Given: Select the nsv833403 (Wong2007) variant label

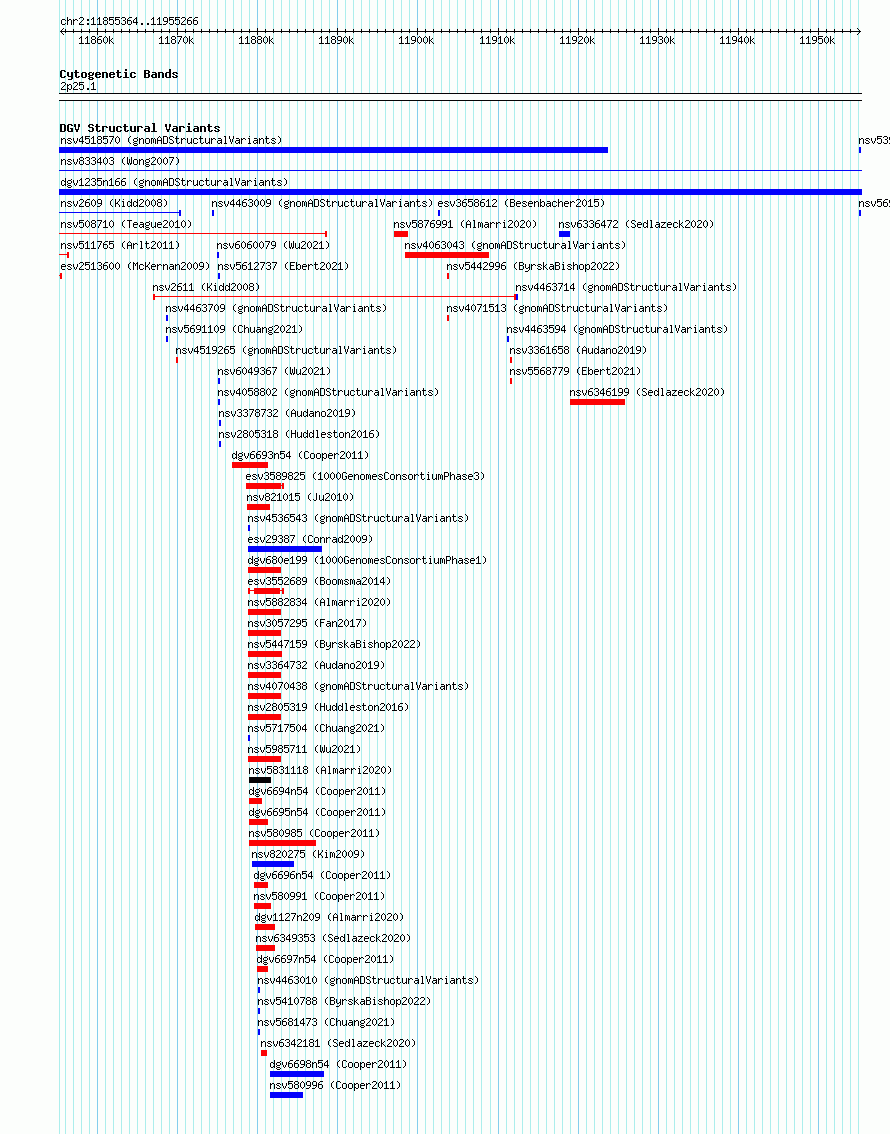Looking at the screenshot, I should click(120, 161).
